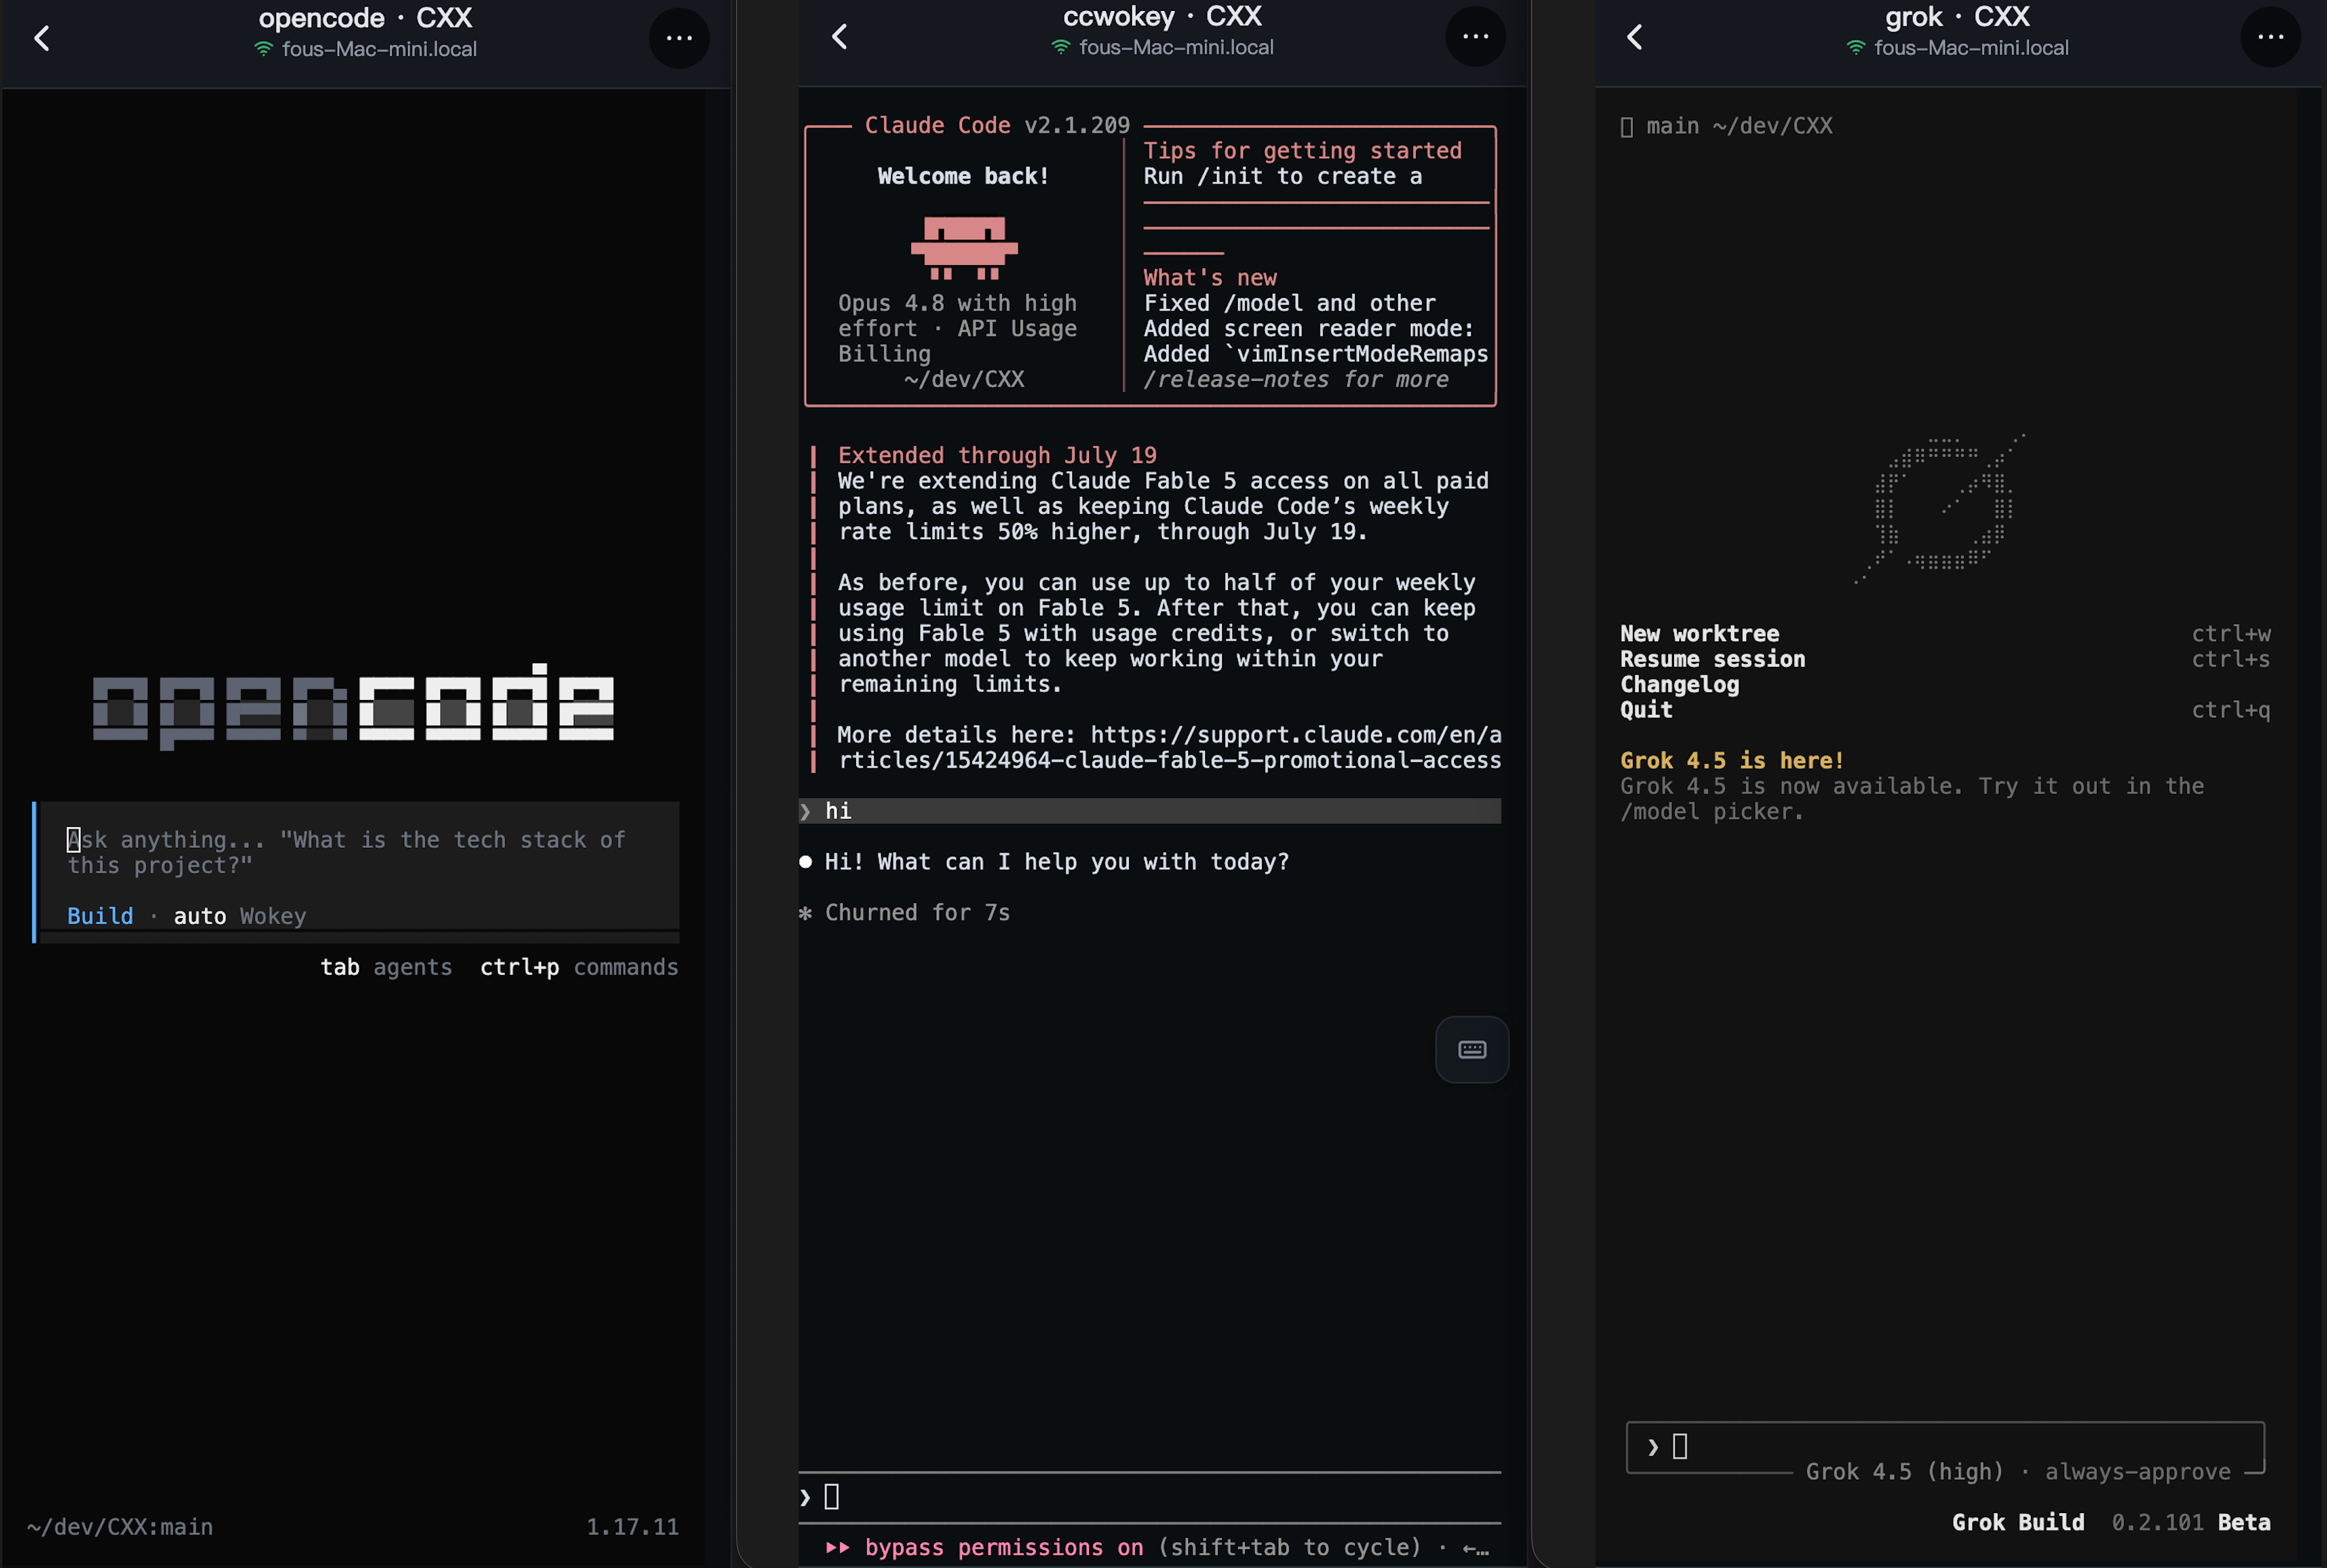Click version 1.17.11 in opencode

click(x=632, y=1527)
